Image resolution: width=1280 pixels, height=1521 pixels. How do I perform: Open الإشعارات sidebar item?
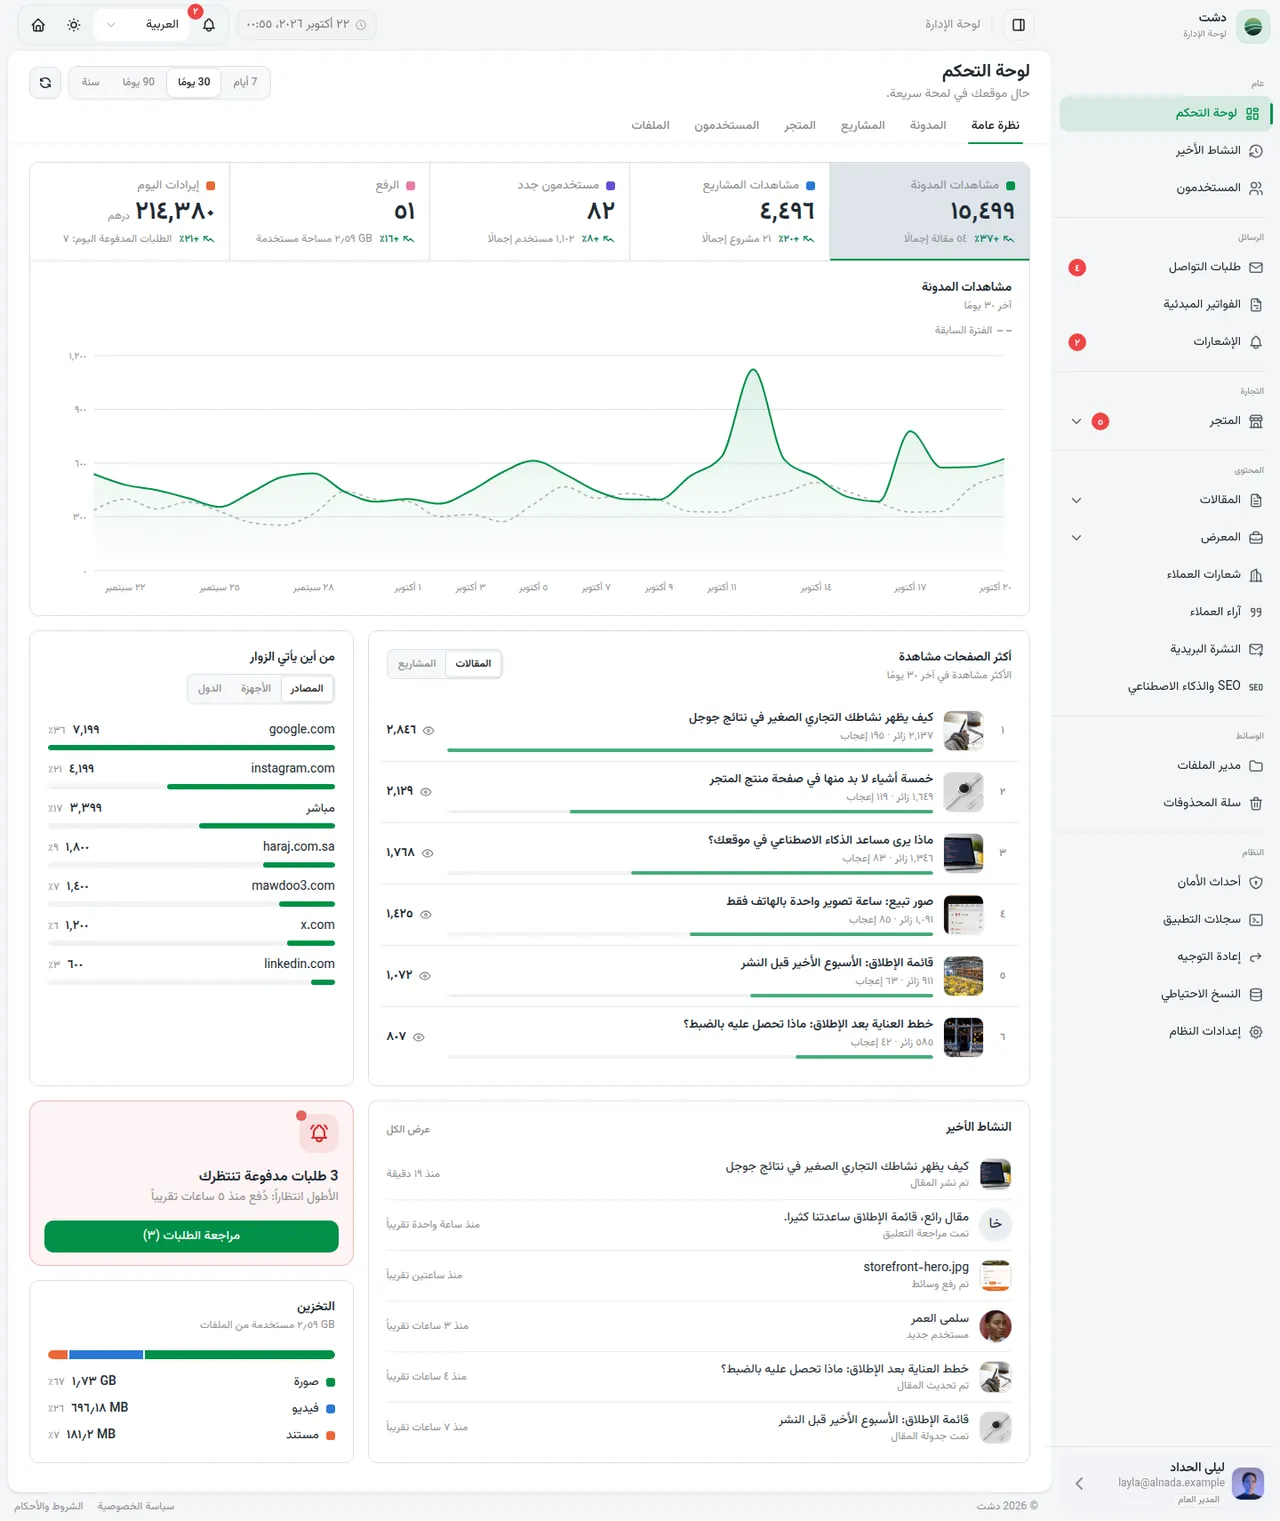click(x=1166, y=342)
